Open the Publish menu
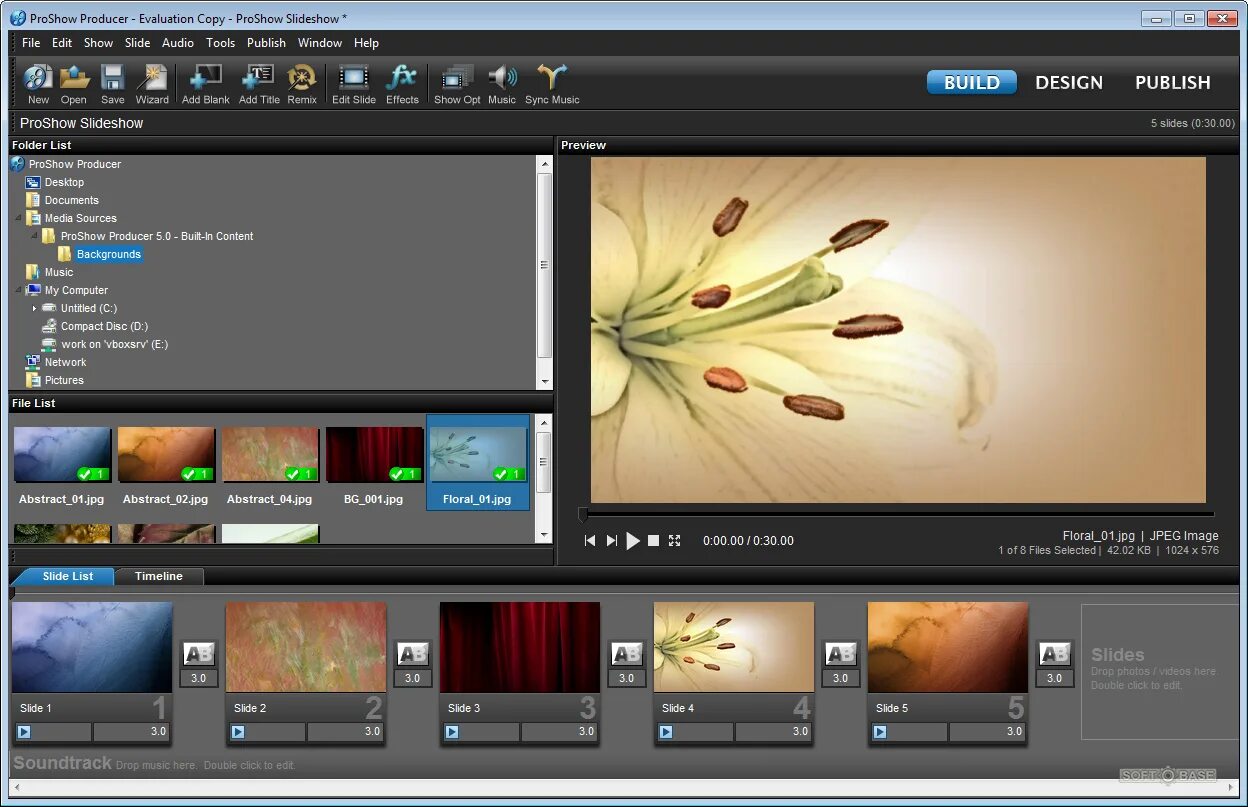This screenshot has width=1248, height=807. (x=266, y=43)
